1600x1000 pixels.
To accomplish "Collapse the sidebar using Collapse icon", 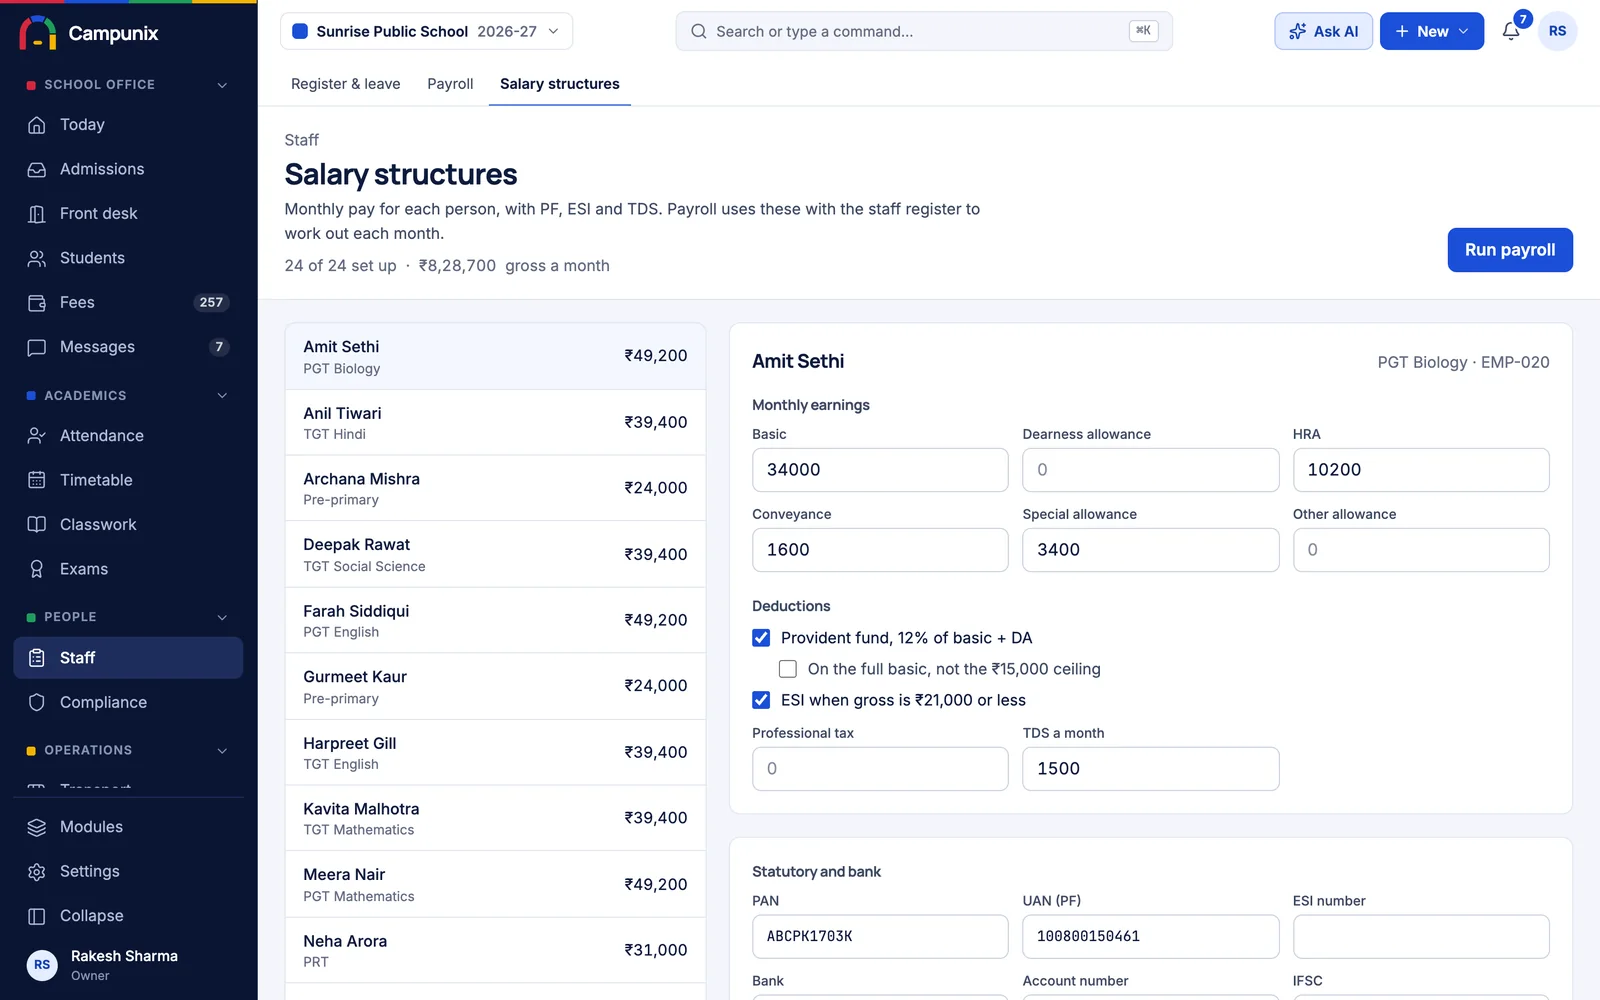I will coord(37,916).
